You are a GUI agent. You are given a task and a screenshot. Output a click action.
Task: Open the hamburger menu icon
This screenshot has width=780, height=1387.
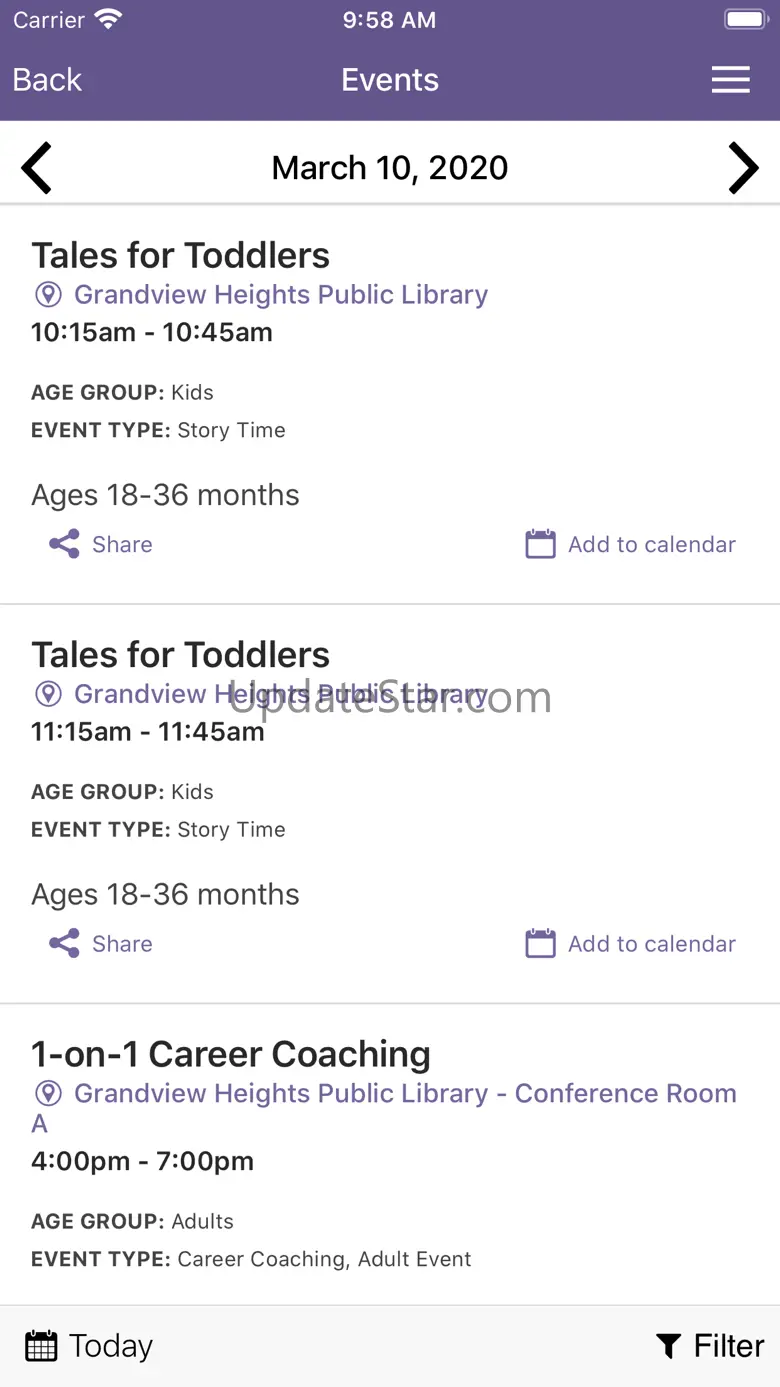click(730, 80)
